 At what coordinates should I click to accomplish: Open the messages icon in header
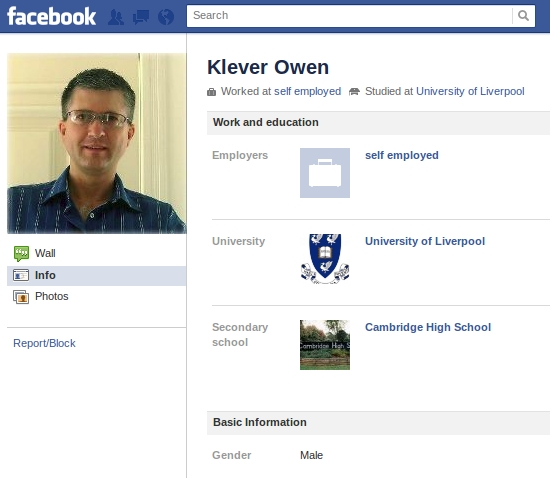point(141,17)
